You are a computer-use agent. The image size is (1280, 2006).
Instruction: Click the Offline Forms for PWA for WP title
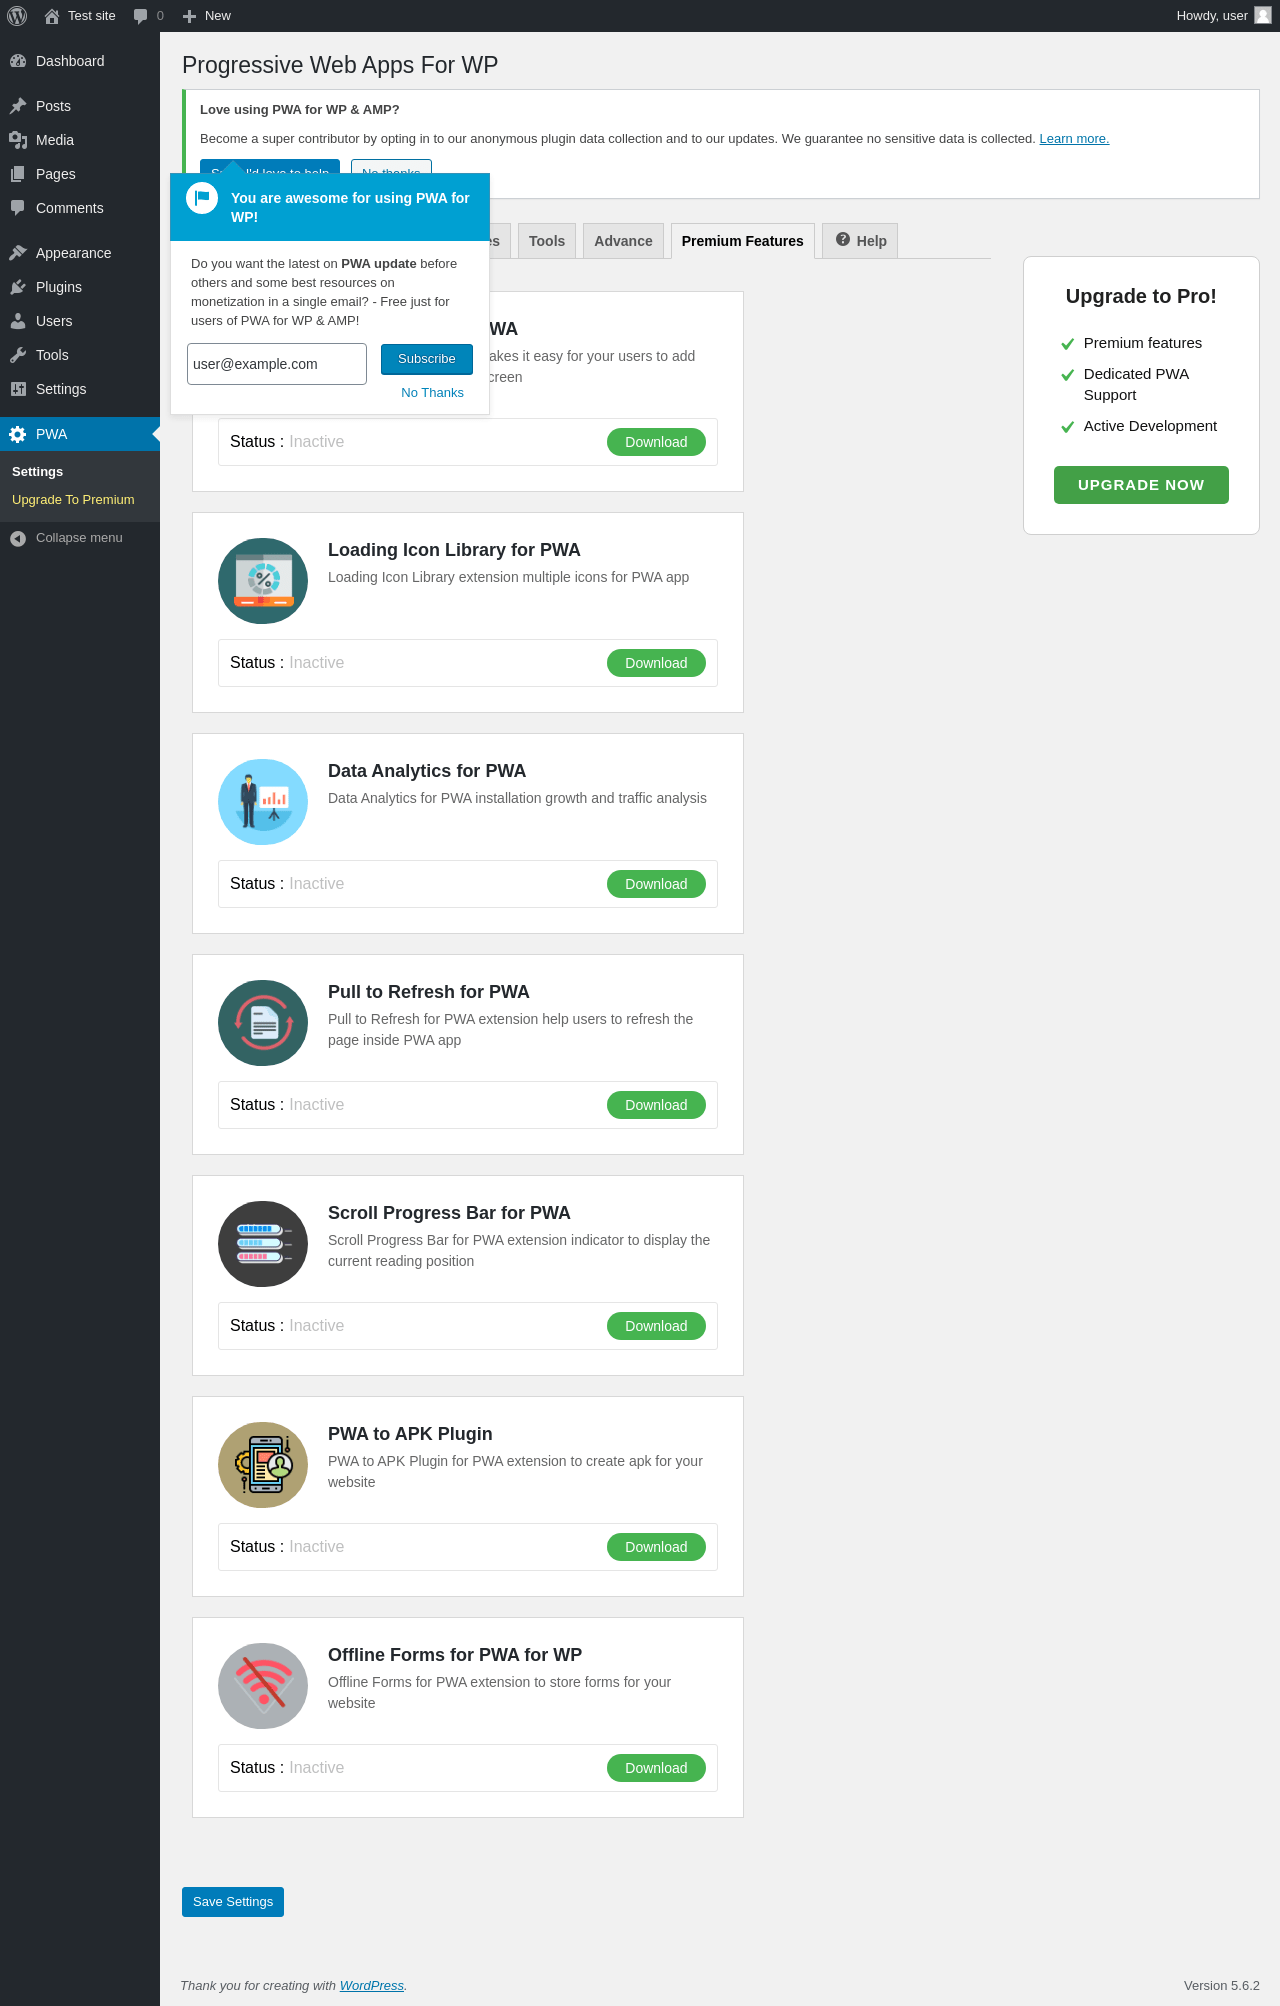[x=455, y=1655]
